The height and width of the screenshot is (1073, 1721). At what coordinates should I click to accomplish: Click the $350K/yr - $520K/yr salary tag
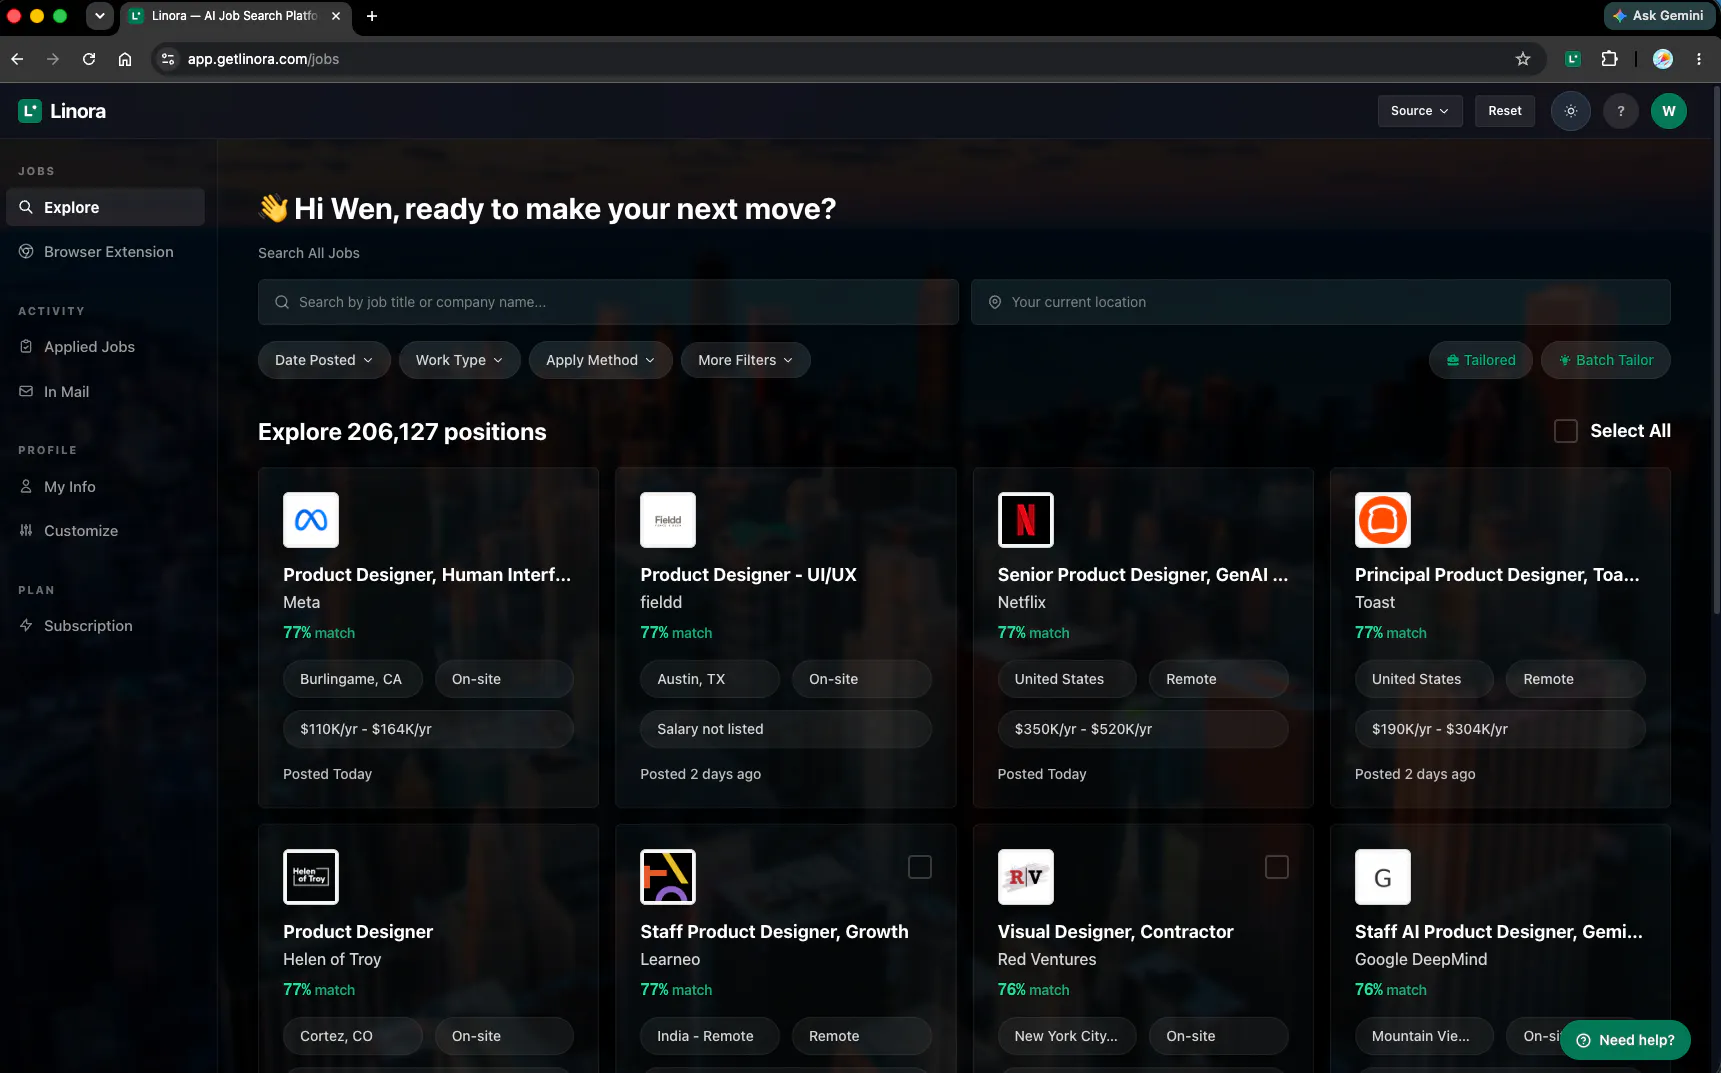coord(1143,729)
